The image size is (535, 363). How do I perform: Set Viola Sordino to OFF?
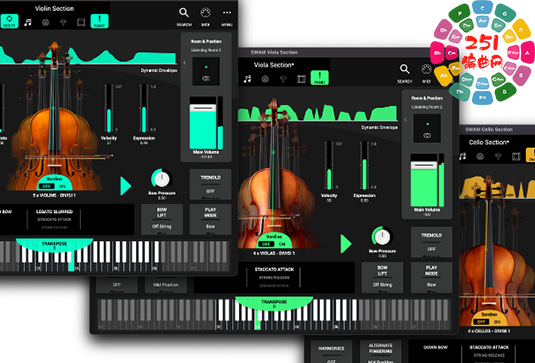[x=266, y=244]
